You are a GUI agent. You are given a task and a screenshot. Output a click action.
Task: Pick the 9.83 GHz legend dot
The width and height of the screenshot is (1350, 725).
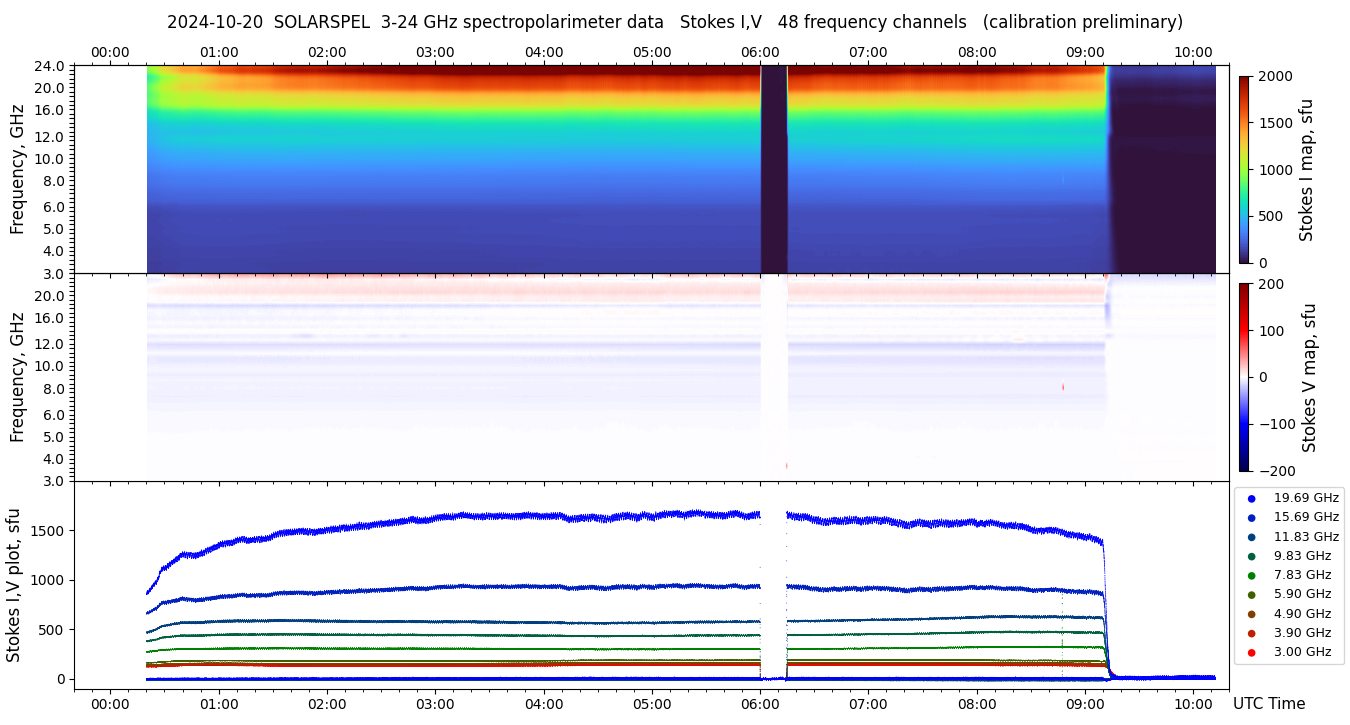(x=1251, y=556)
